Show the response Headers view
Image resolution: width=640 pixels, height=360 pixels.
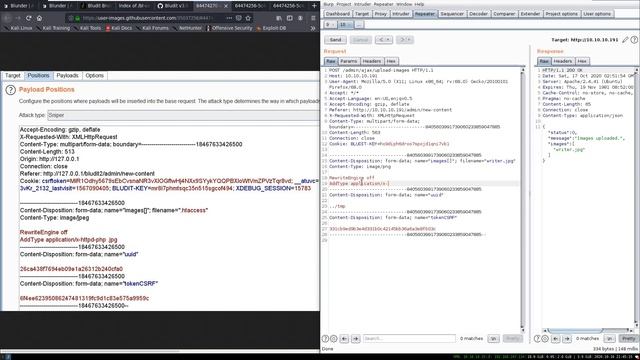(x=562, y=61)
